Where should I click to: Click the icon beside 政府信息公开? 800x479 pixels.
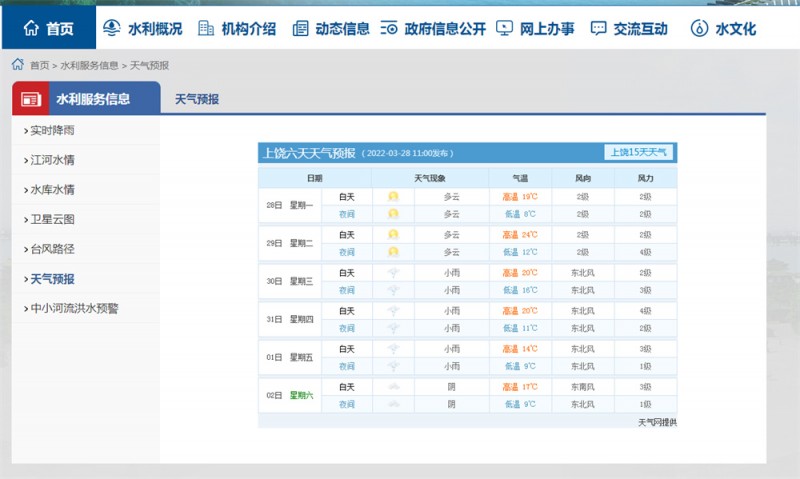[x=389, y=28]
